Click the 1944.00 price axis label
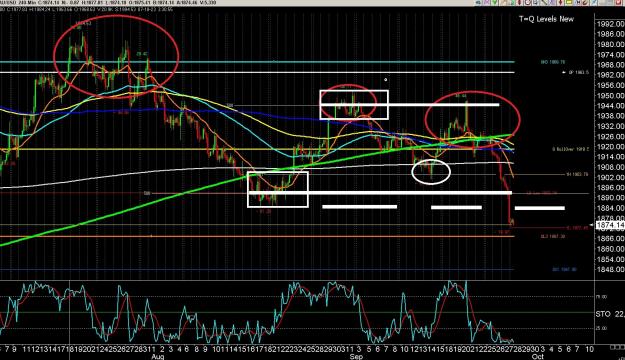The width and height of the screenshot is (625, 360). click(x=610, y=106)
